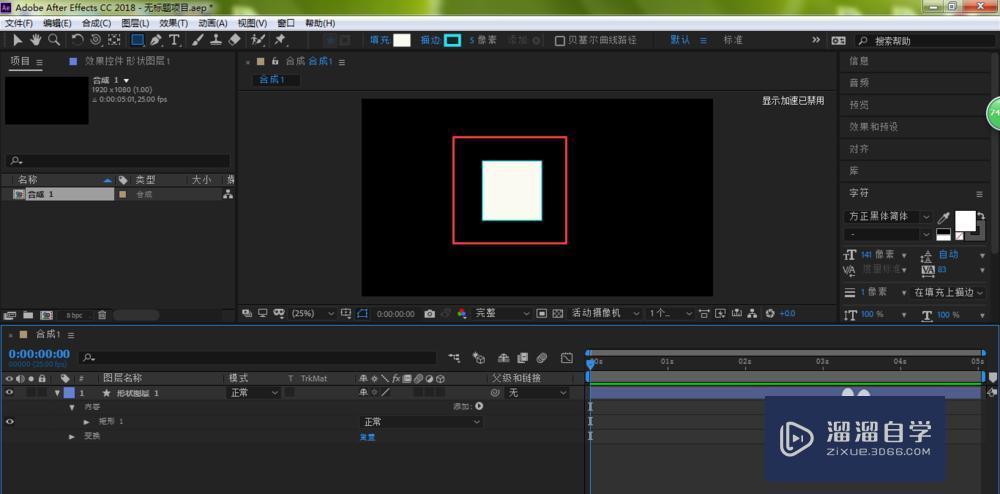Image resolution: width=1000 pixels, height=494 pixels.
Task: Toggle visibility of the 矩形 1 group
Action: pos(10,421)
